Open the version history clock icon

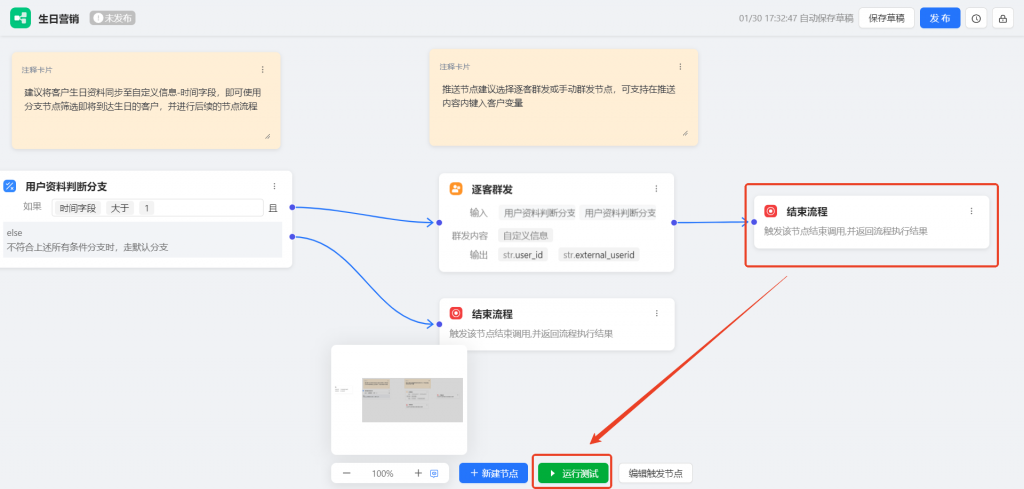tap(976, 18)
